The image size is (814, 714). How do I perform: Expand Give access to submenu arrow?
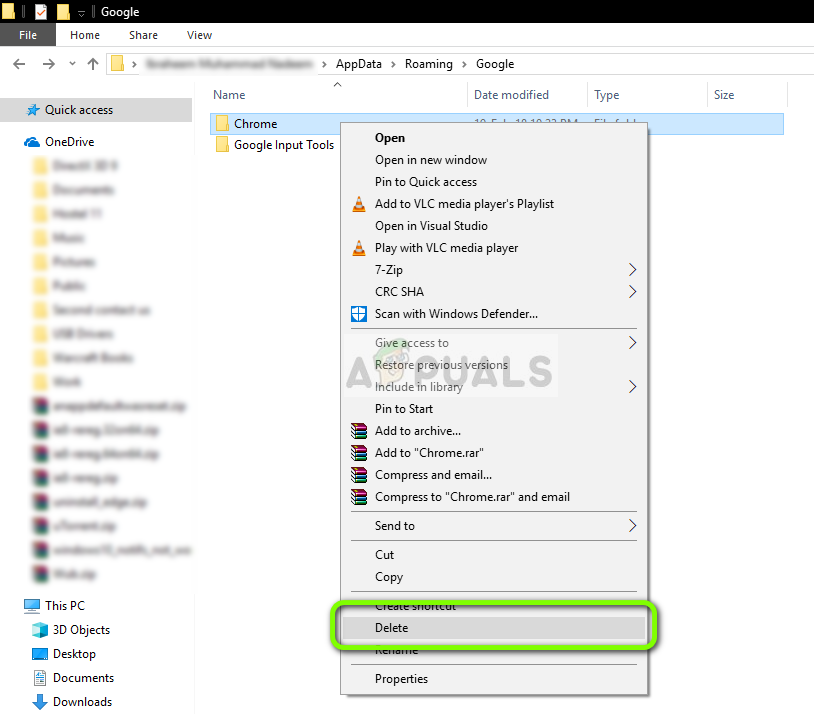coord(632,343)
